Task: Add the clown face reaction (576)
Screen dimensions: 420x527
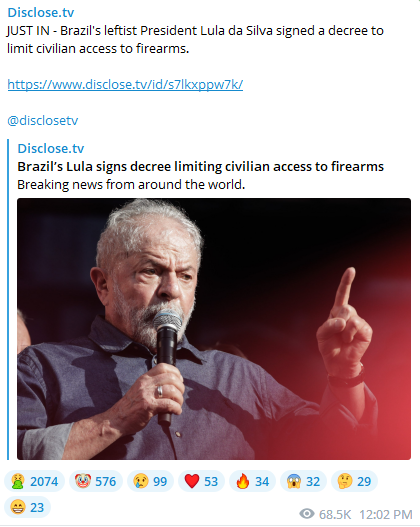Action: pos(96,481)
